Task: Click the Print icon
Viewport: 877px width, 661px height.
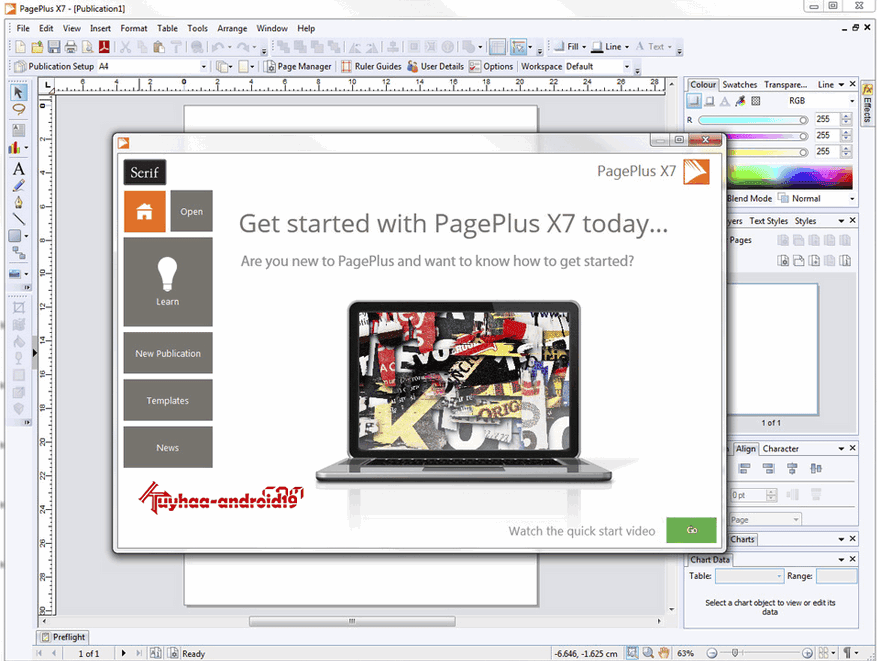Action: 70,47
